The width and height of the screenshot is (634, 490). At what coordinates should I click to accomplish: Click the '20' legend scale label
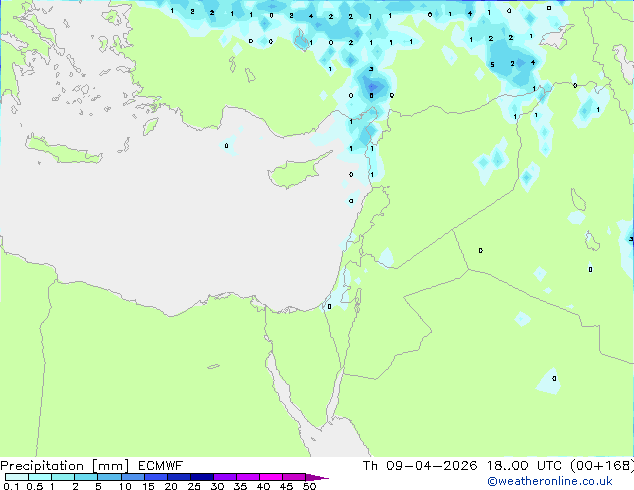[x=171, y=486]
